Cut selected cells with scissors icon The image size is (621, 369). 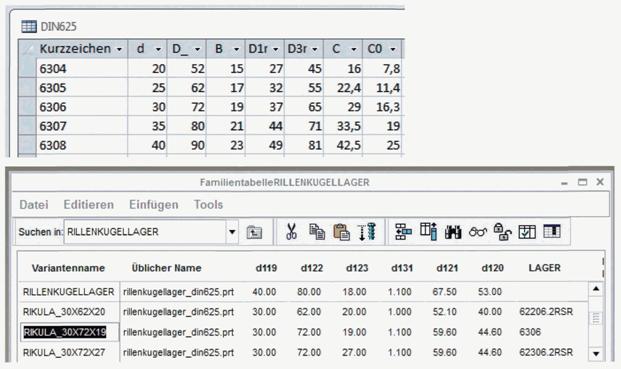point(291,232)
